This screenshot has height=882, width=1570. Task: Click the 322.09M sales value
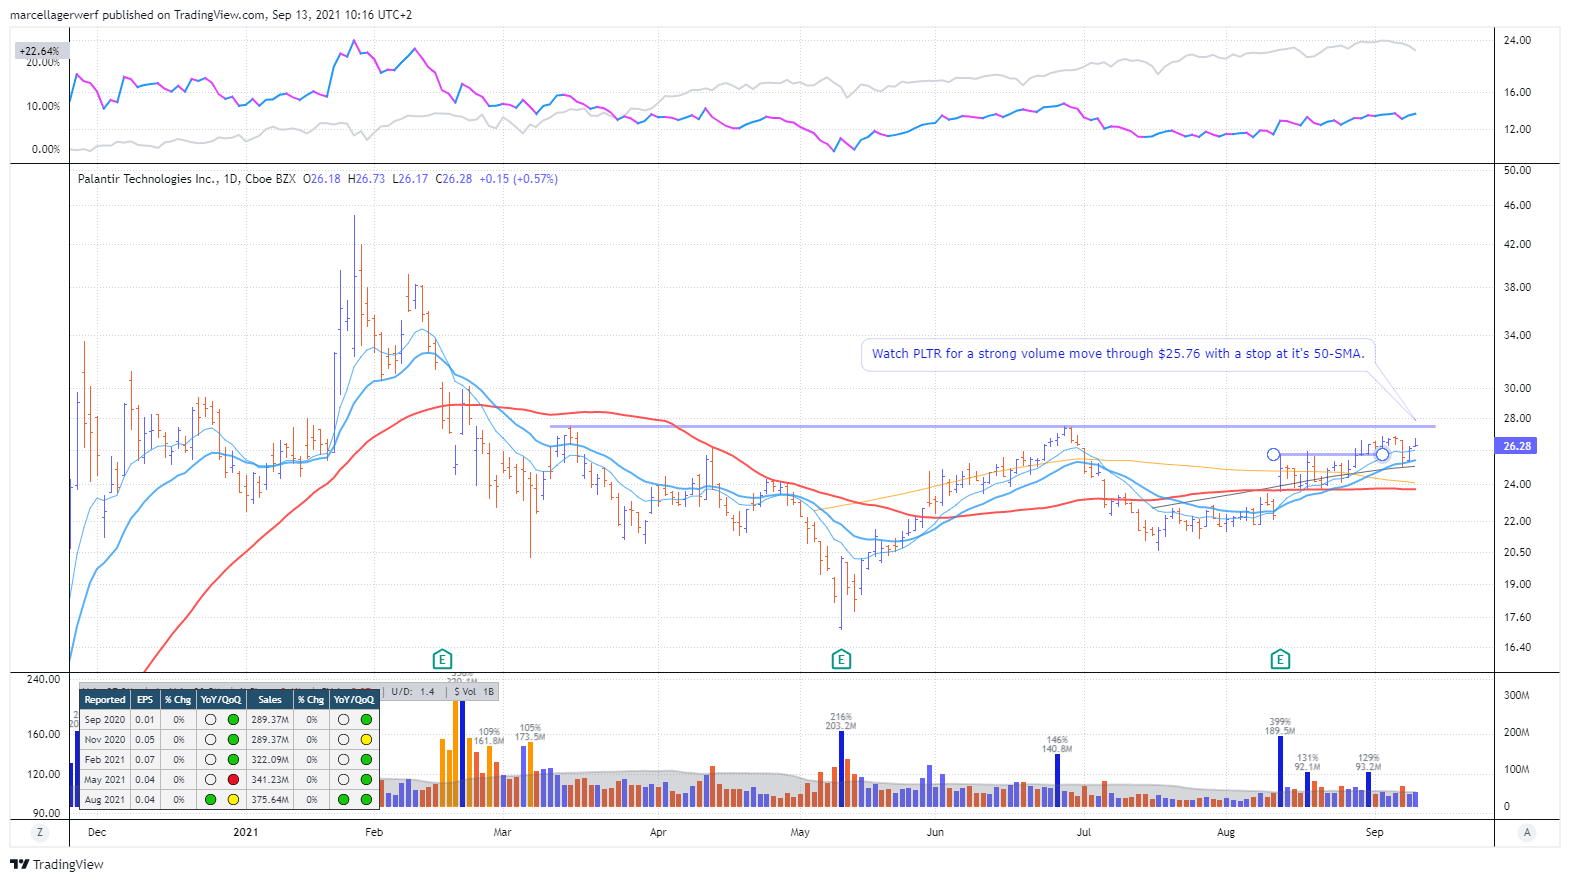click(270, 760)
